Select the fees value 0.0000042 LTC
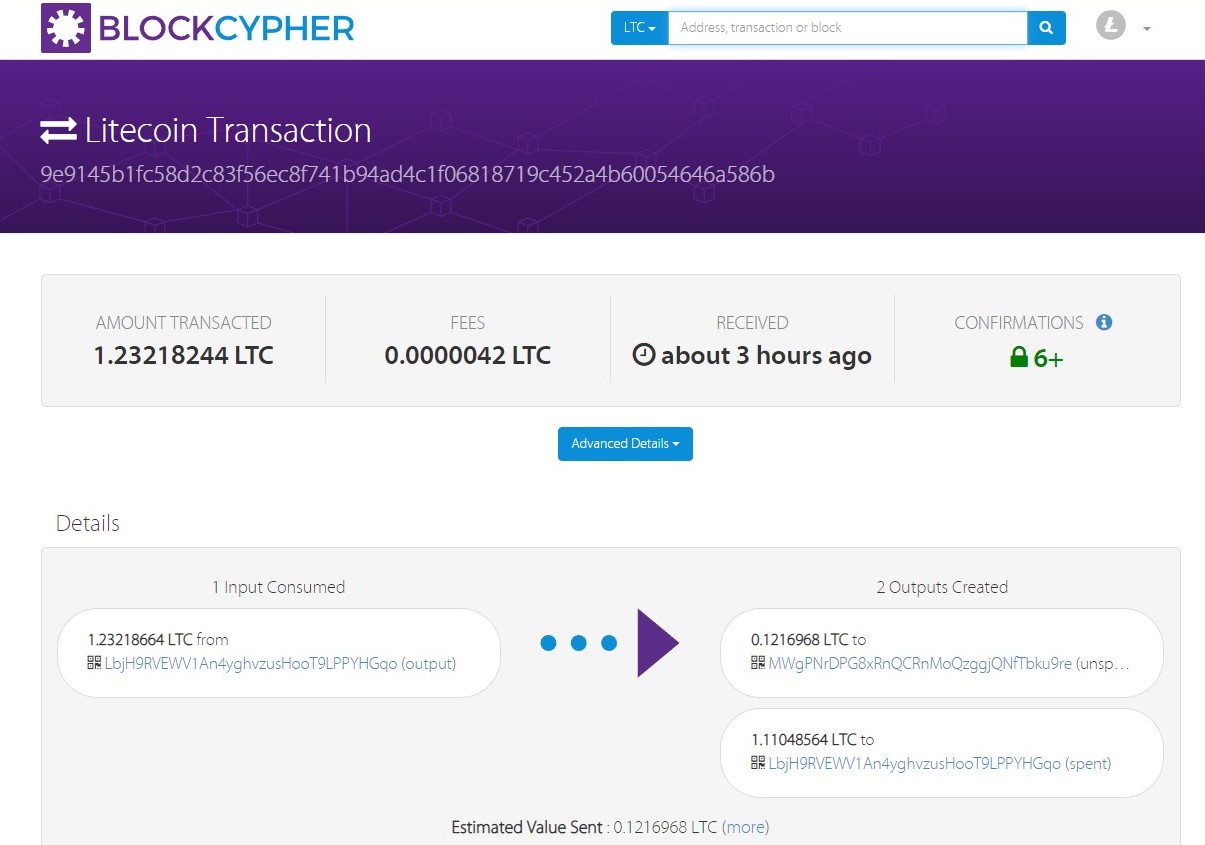 [467, 356]
